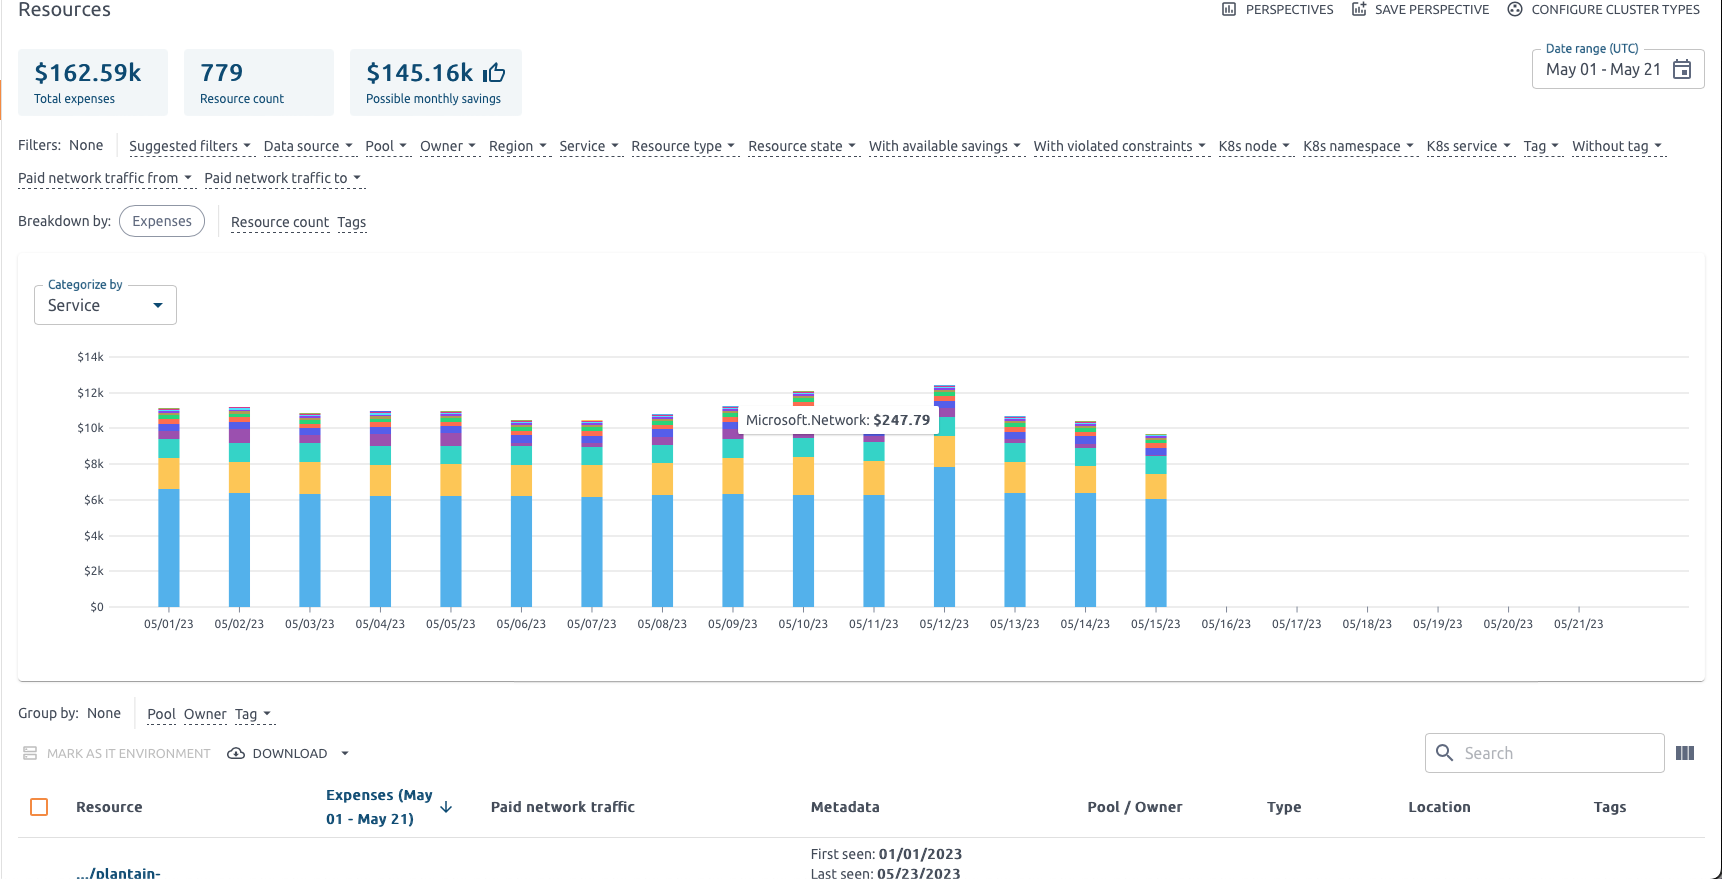1722x879 pixels.
Task: Open the Categorize by Service dropdown
Action: coord(105,305)
